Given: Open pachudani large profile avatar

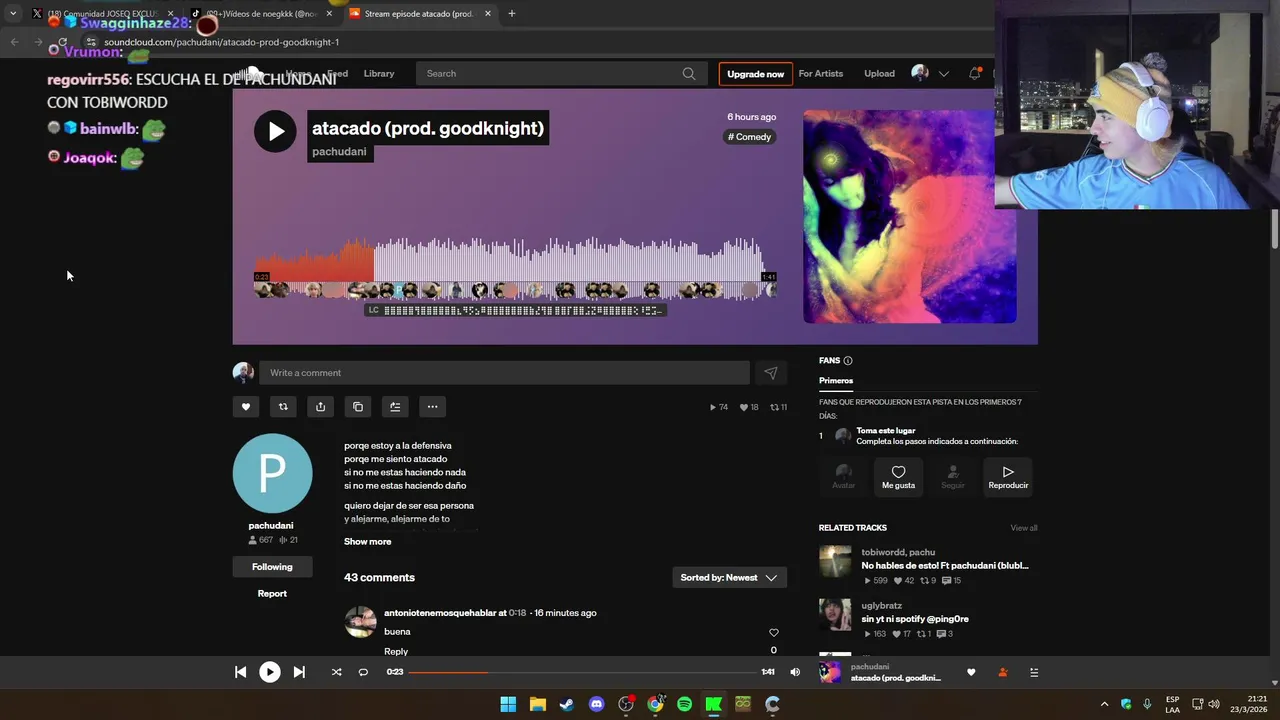Looking at the screenshot, I should click(x=272, y=473).
